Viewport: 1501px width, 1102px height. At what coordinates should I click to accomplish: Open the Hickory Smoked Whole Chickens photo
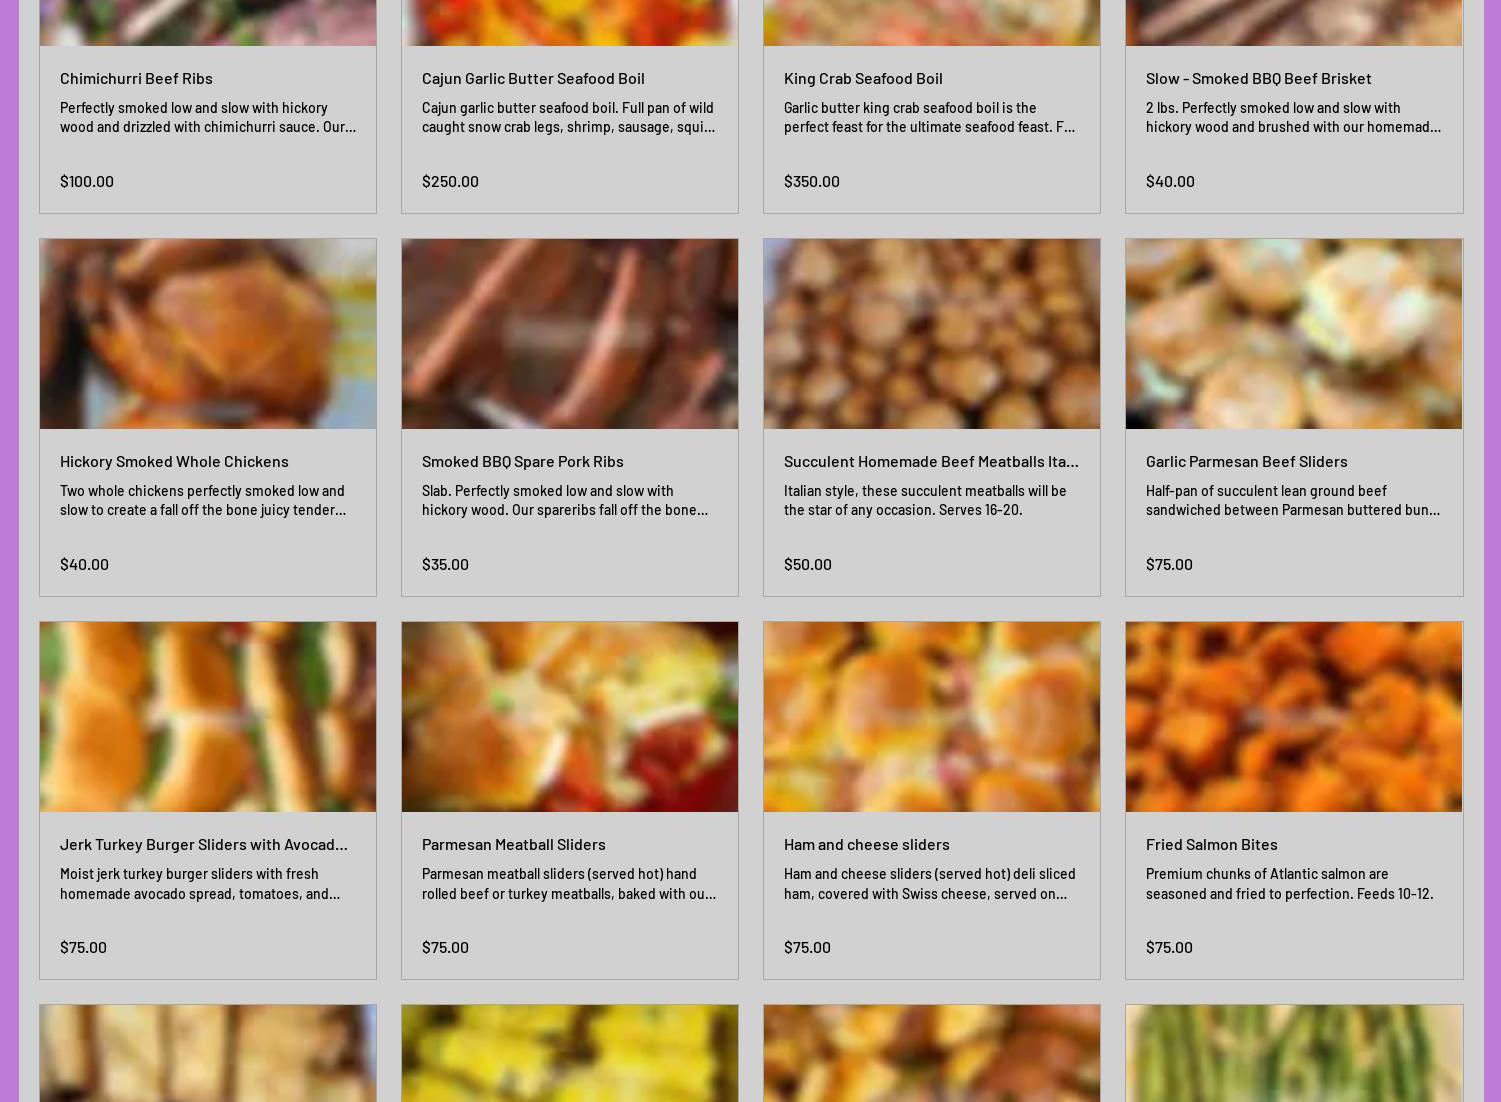pyautogui.click(x=208, y=334)
